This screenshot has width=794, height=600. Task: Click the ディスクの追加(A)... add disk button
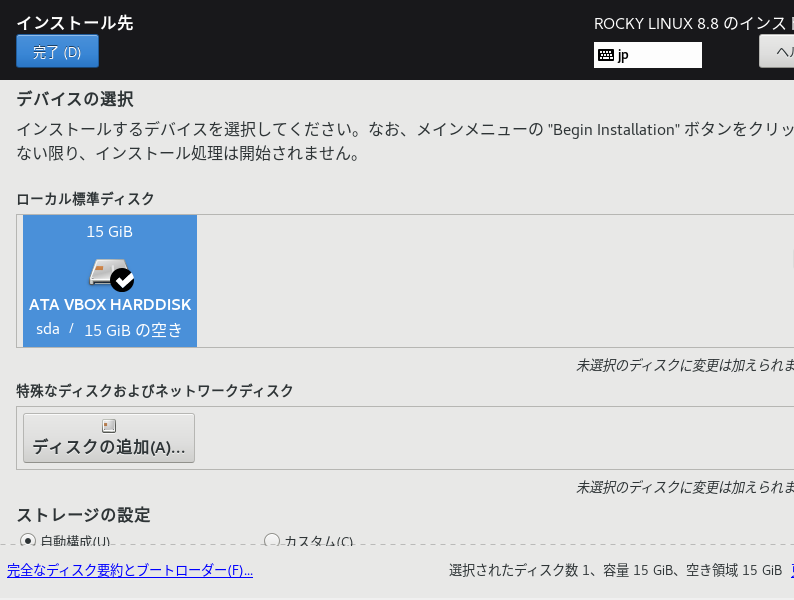[109, 438]
